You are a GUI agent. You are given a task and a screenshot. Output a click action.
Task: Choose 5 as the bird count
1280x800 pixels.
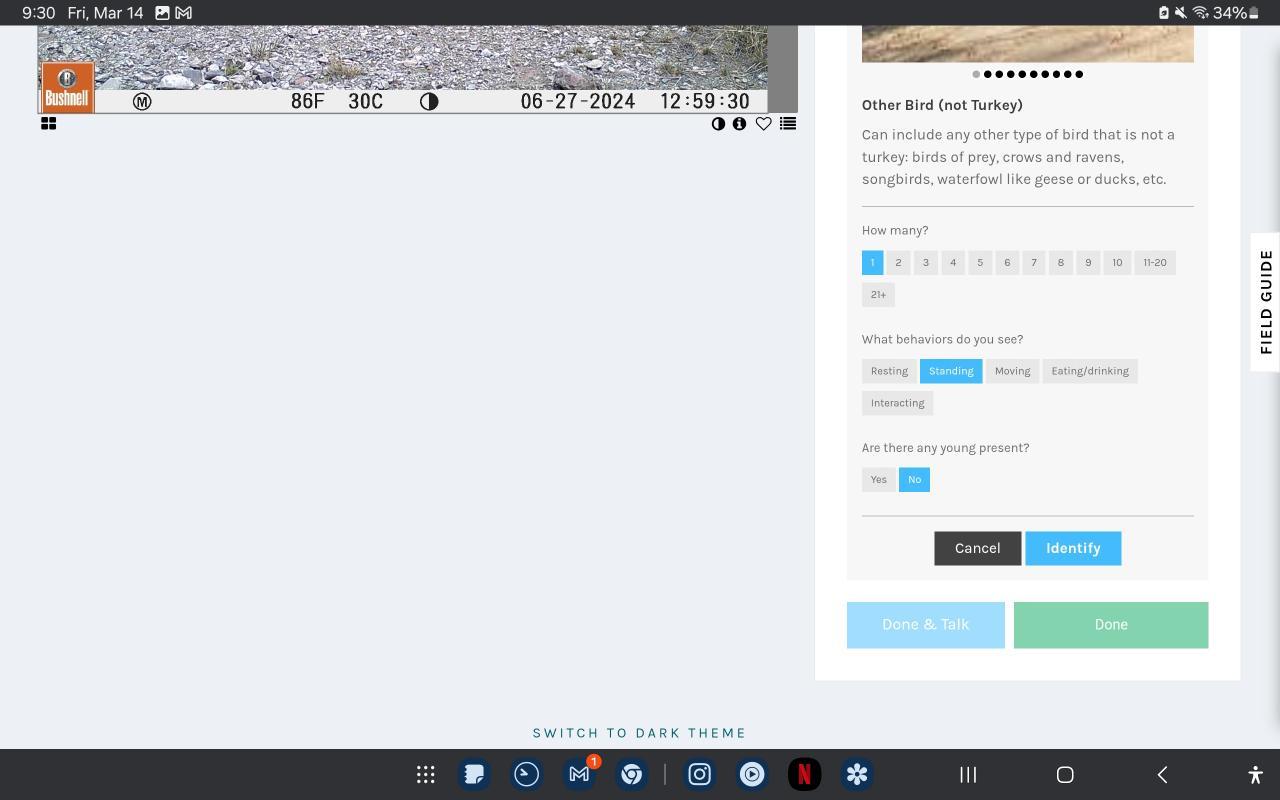click(980, 263)
